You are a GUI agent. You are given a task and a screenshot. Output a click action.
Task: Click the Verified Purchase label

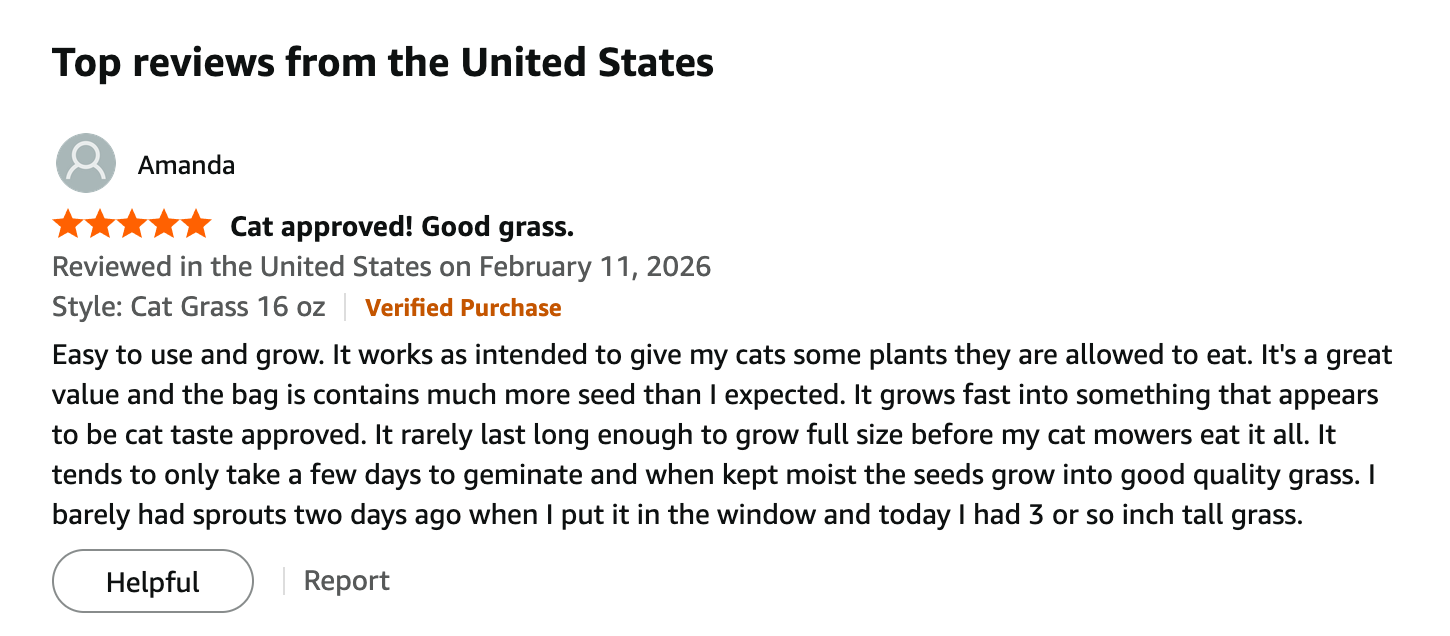(x=463, y=308)
